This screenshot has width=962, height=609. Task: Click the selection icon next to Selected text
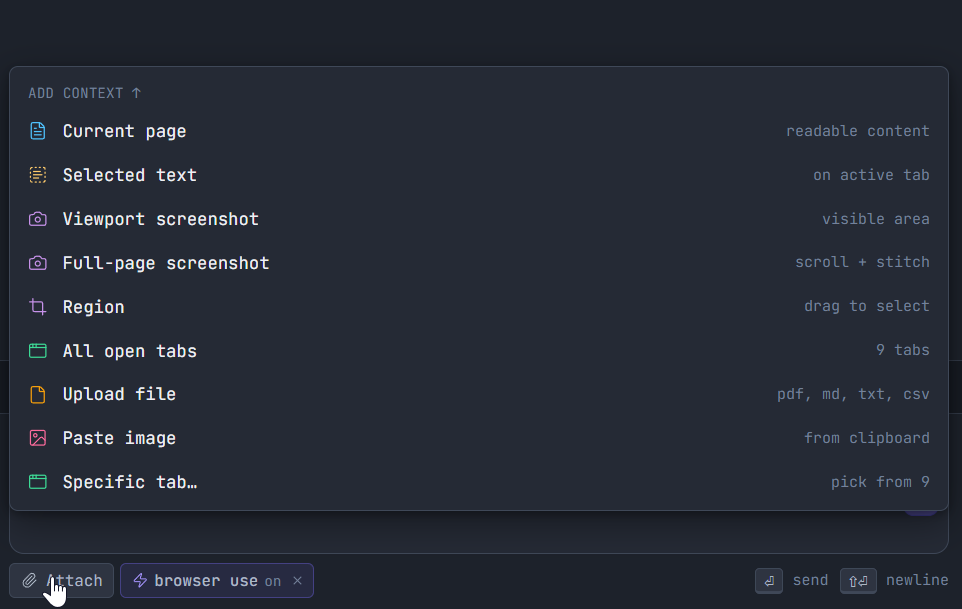[x=38, y=174]
